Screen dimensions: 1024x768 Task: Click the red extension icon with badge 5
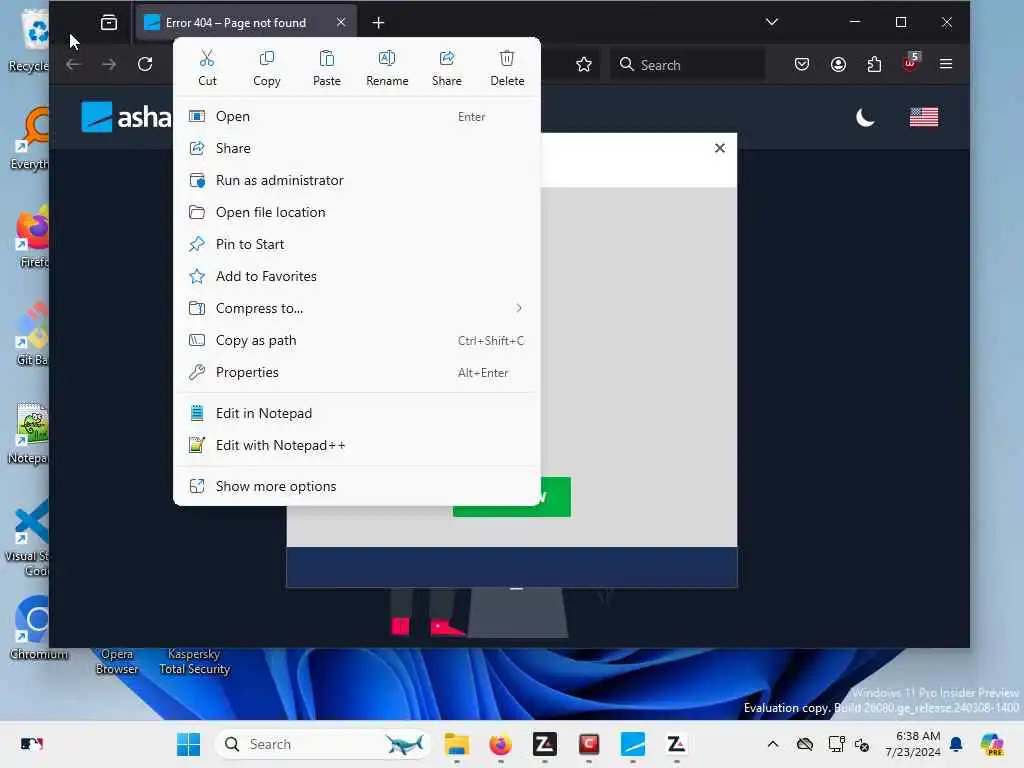pos(910,63)
